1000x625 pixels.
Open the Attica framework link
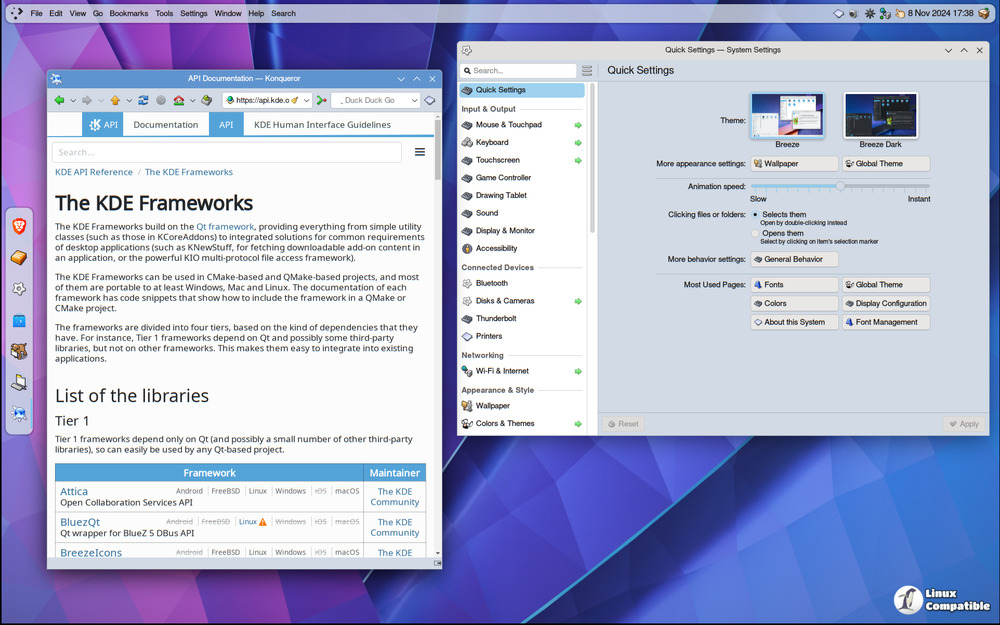point(74,492)
